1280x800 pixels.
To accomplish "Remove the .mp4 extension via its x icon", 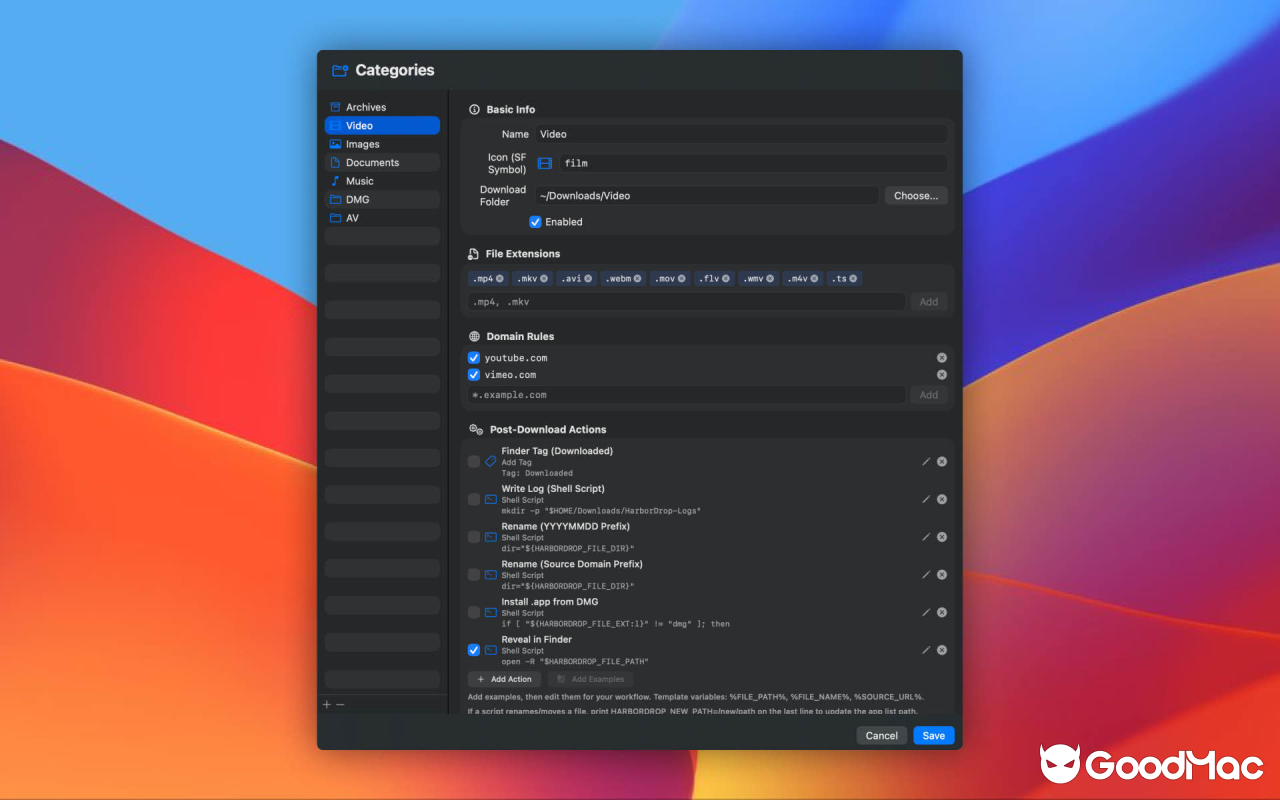I will pos(500,278).
